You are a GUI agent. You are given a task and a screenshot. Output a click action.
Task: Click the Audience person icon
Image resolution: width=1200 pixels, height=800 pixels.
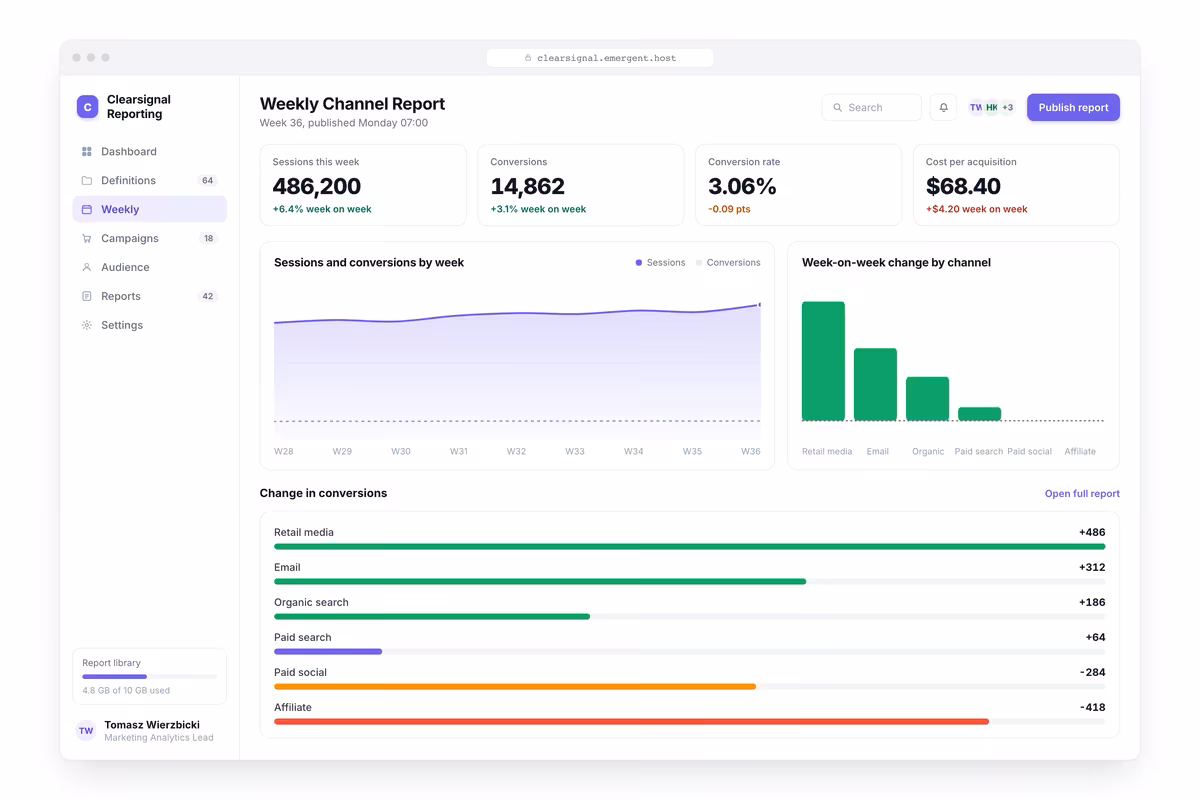pyautogui.click(x=87, y=268)
